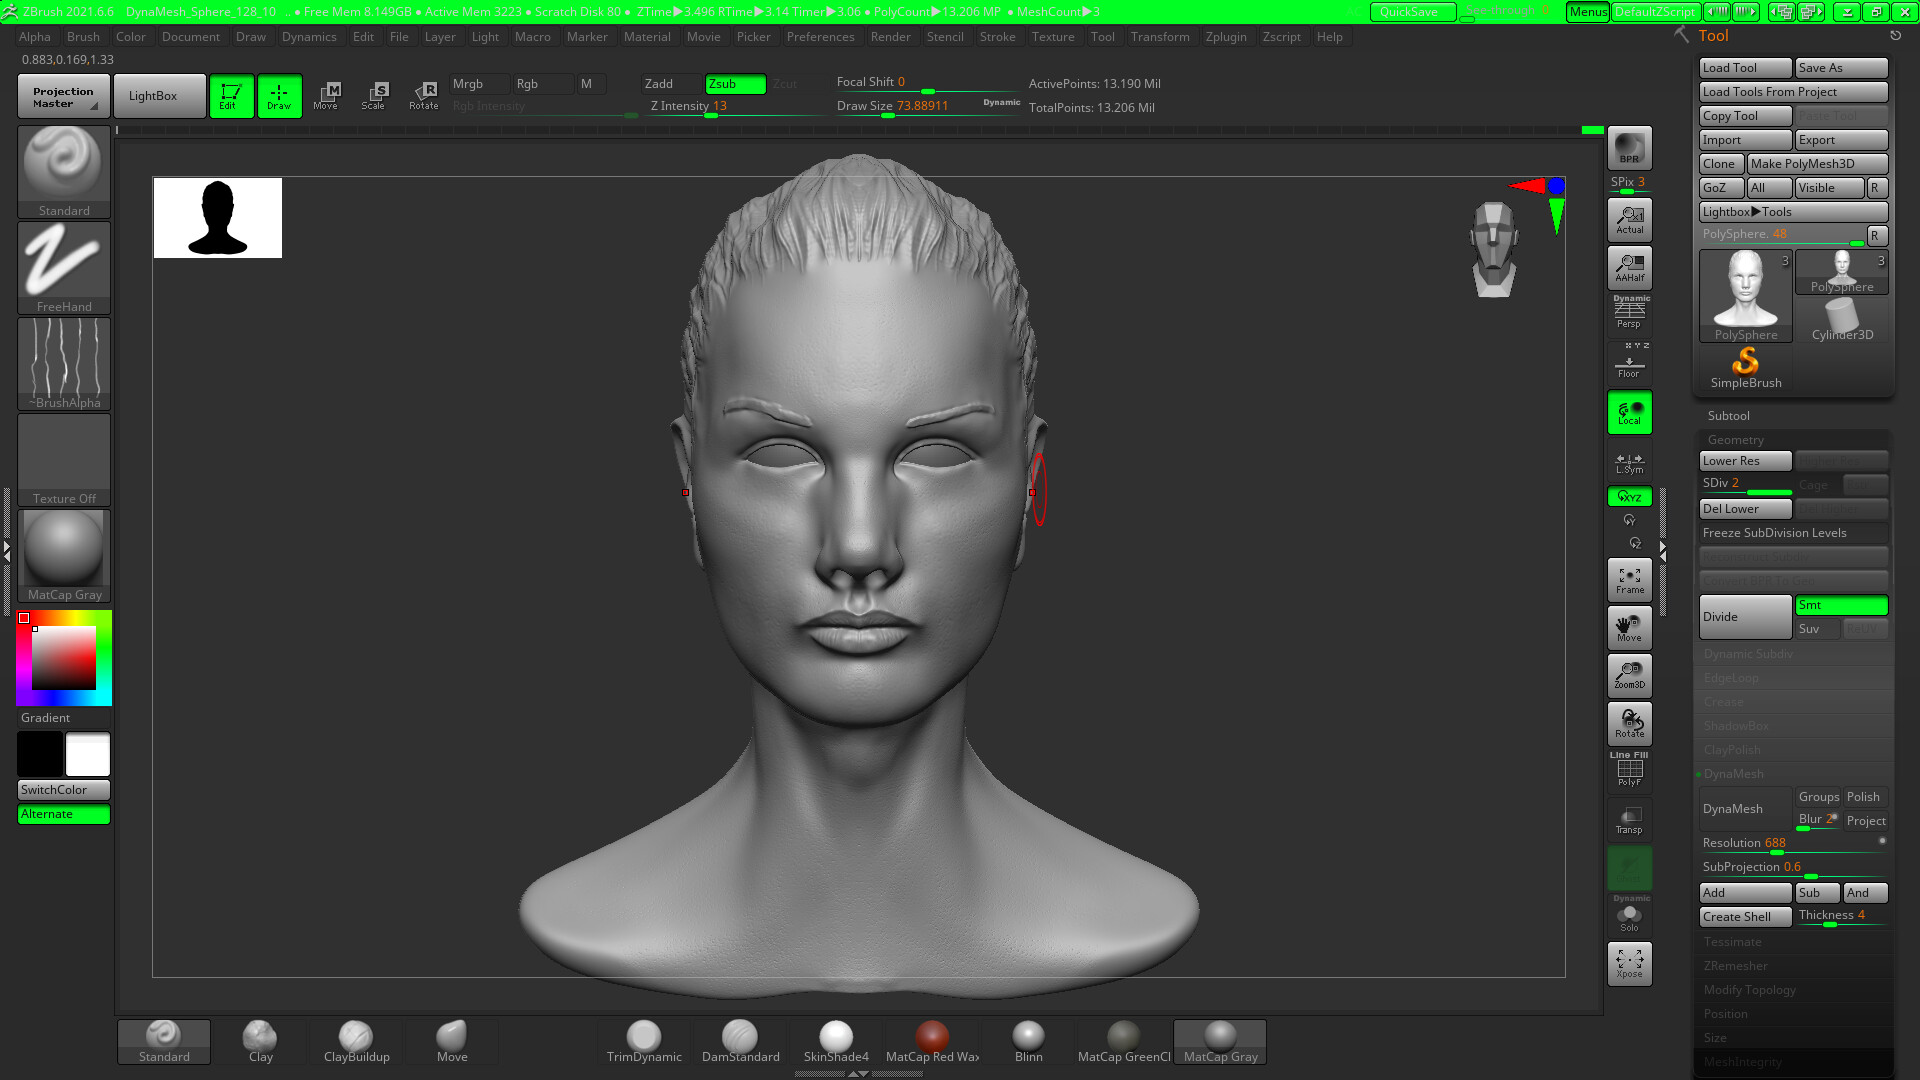Open the Brush menu from menu bar

82,36
